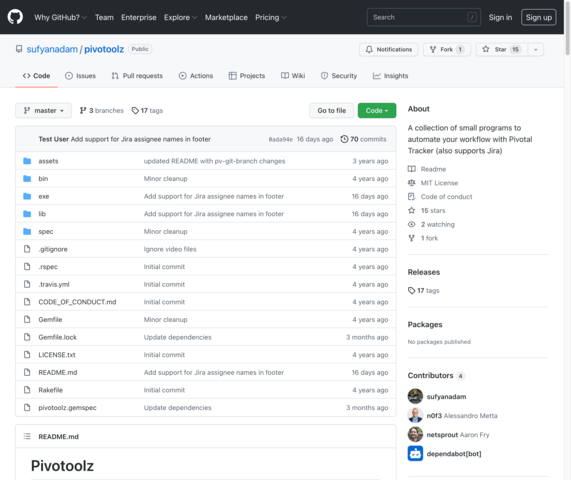The width and height of the screenshot is (571, 480).
Task: Open the MIT License link
Action: [x=439, y=183]
